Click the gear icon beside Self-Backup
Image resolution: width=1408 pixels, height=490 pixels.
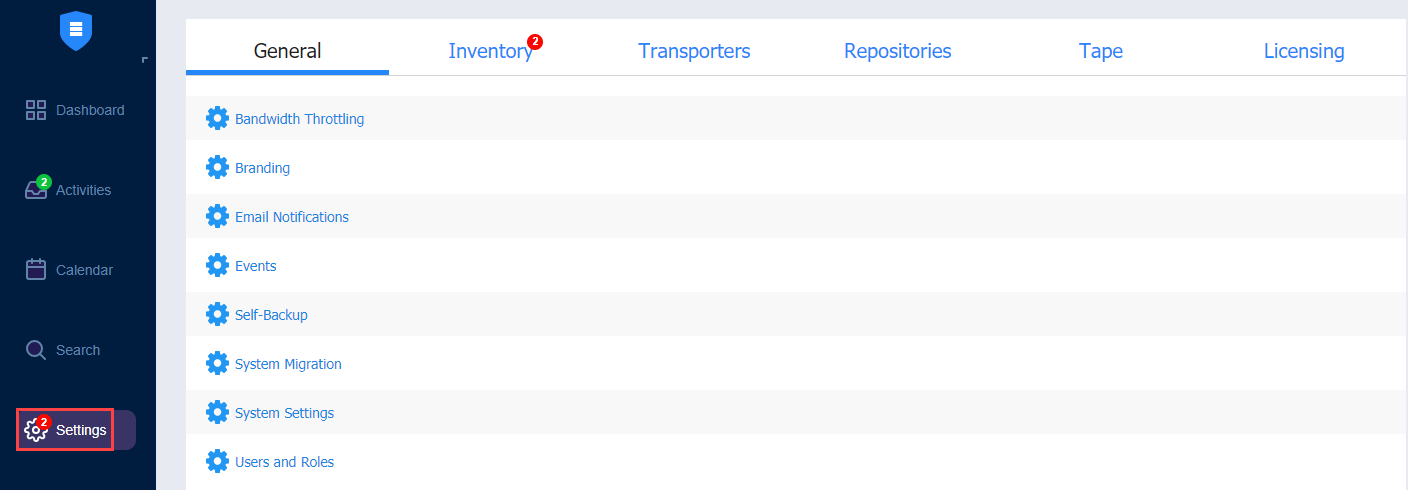pyautogui.click(x=217, y=314)
